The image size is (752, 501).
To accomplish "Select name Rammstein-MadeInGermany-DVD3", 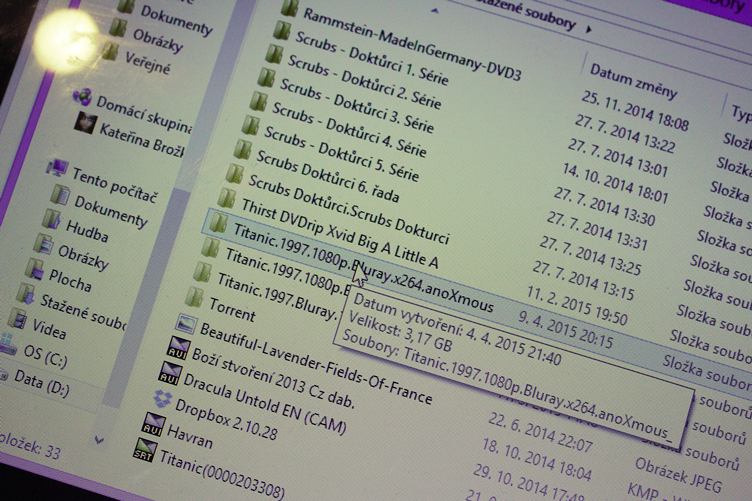I will [x=412, y=45].
